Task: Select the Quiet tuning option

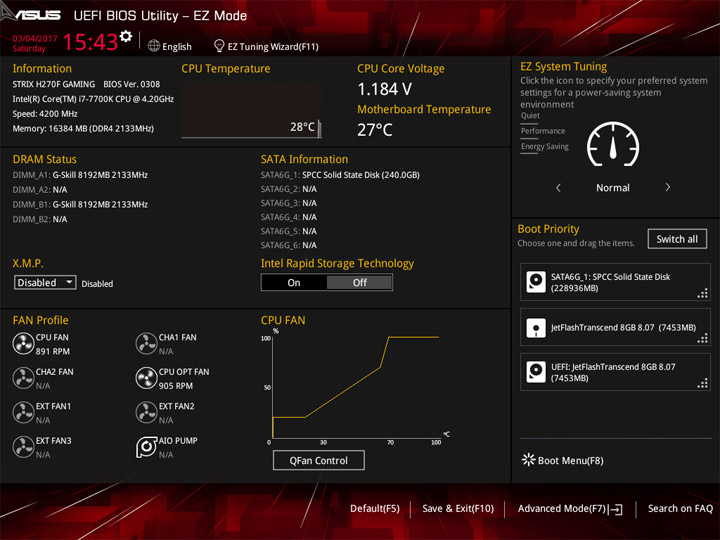Action: 530,116
